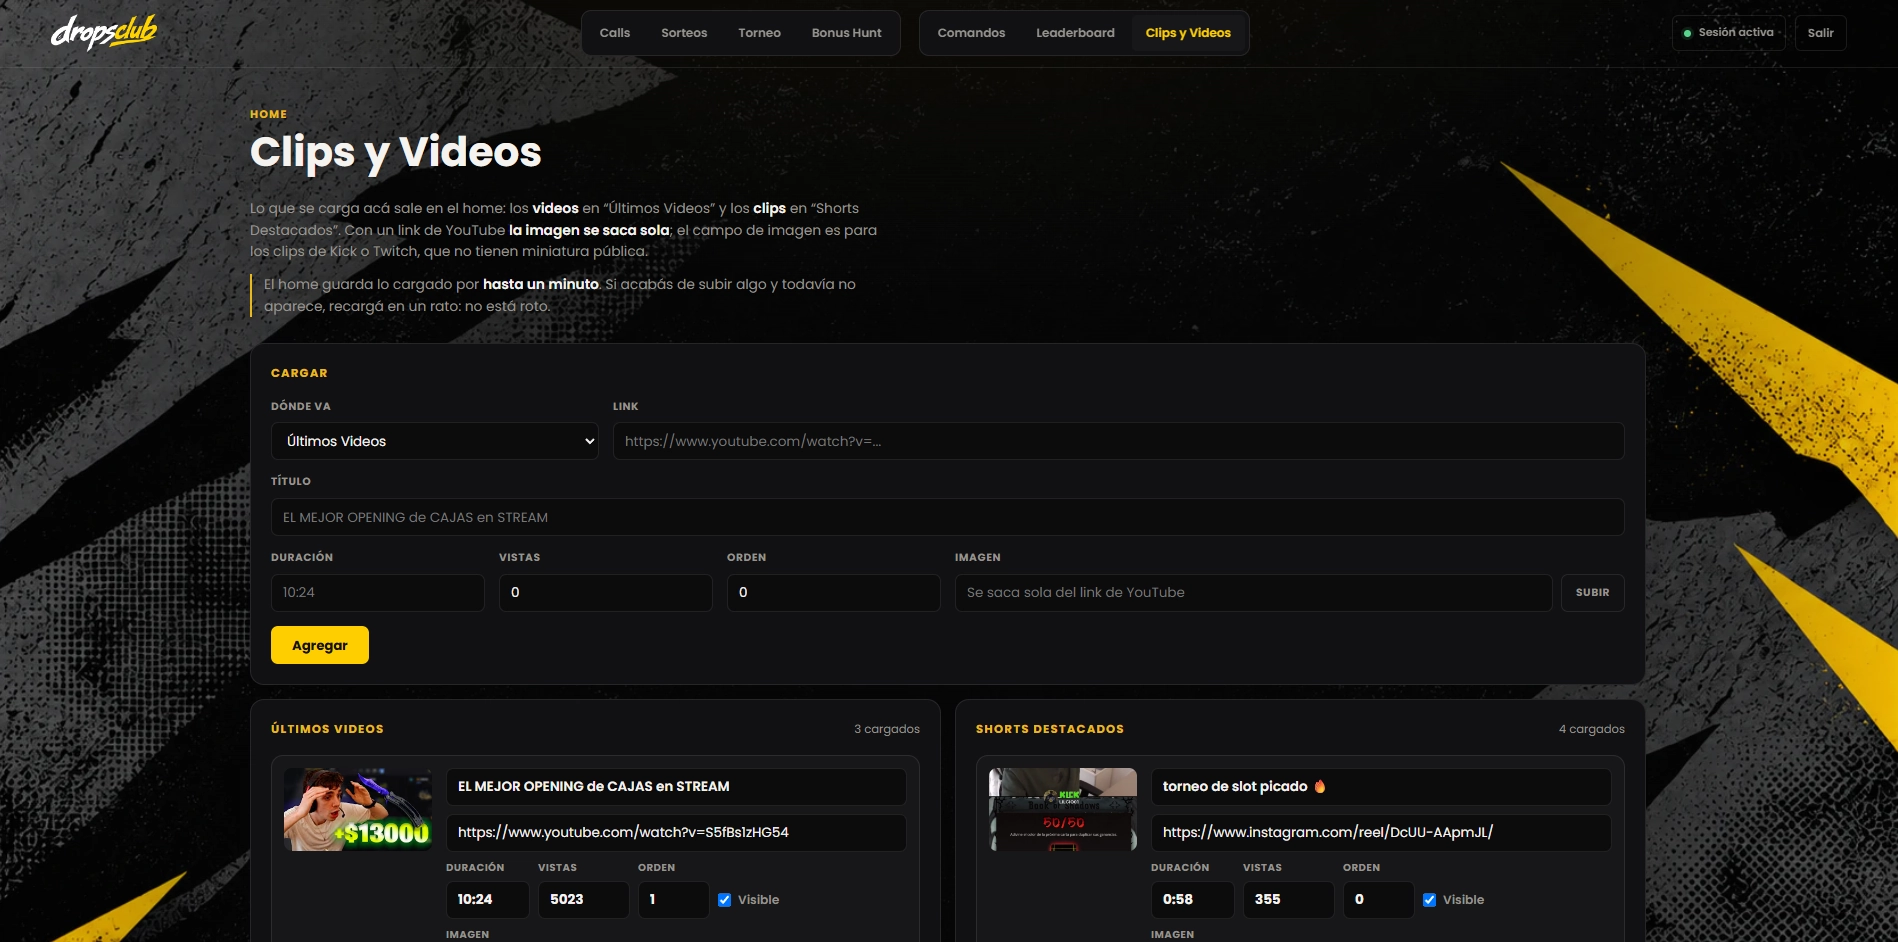Focus the Link input field

click(x=1118, y=441)
